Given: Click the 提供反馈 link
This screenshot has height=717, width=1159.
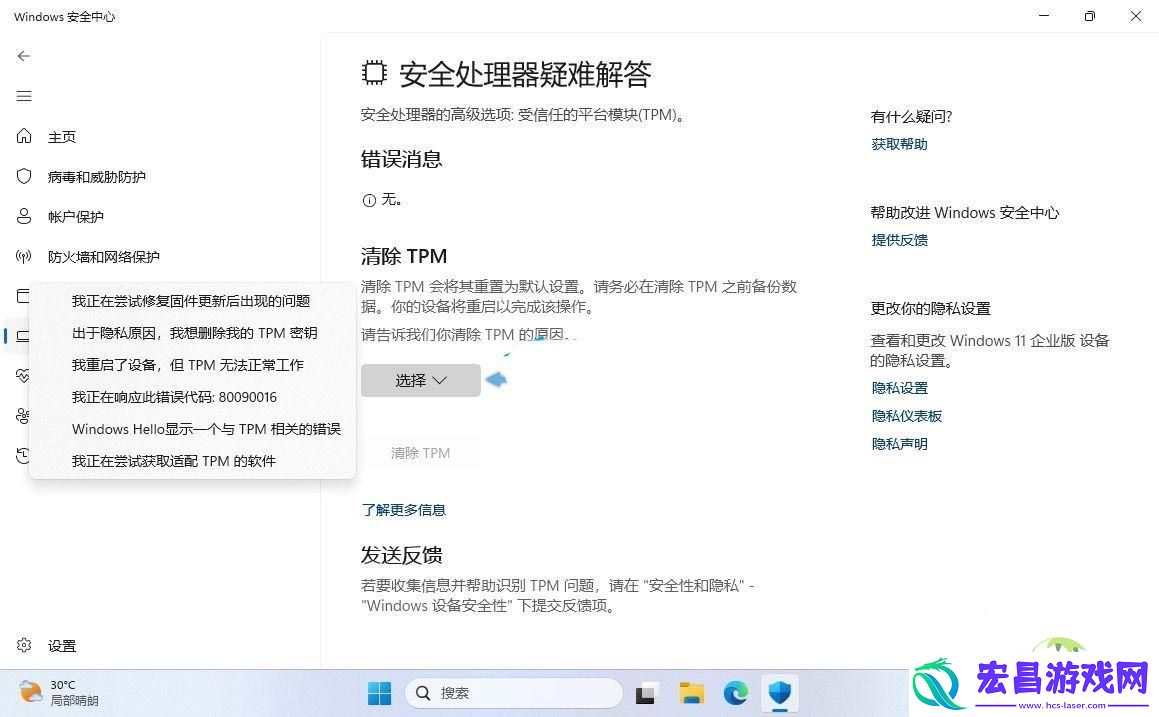Looking at the screenshot, I should click(899, 240).
